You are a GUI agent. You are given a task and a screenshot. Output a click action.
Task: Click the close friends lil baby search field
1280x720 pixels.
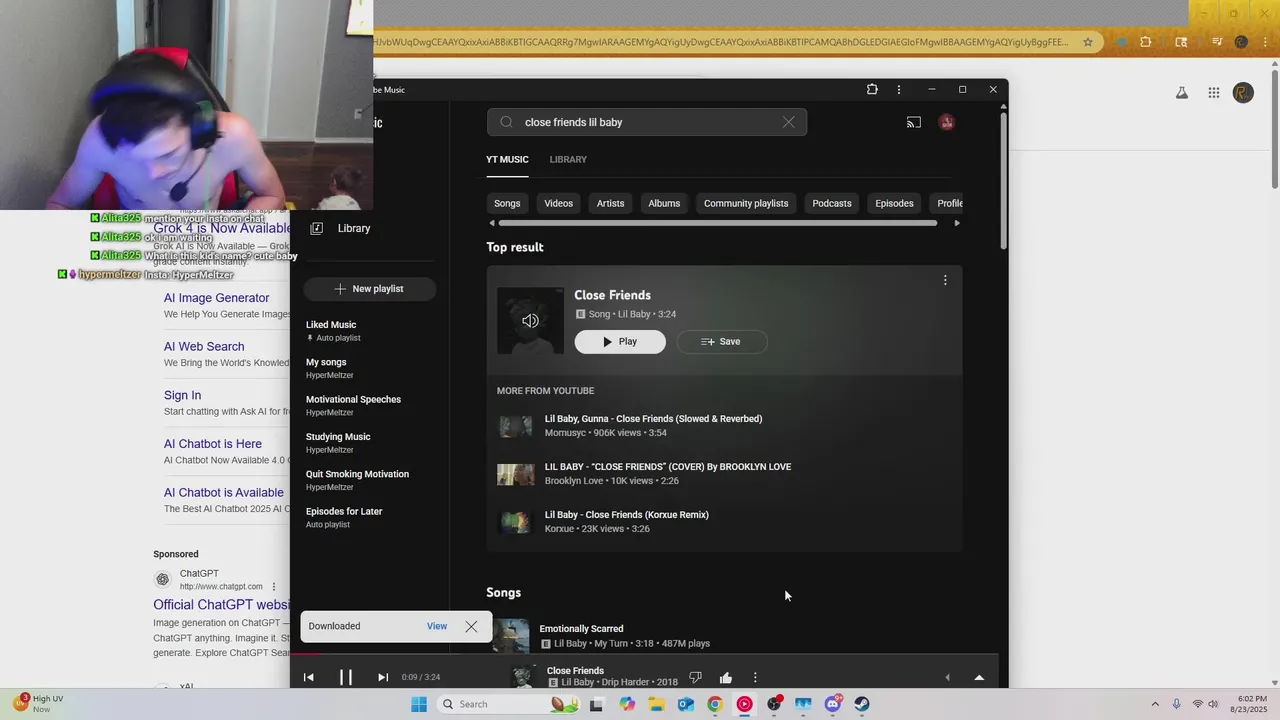tap(647, 122)
